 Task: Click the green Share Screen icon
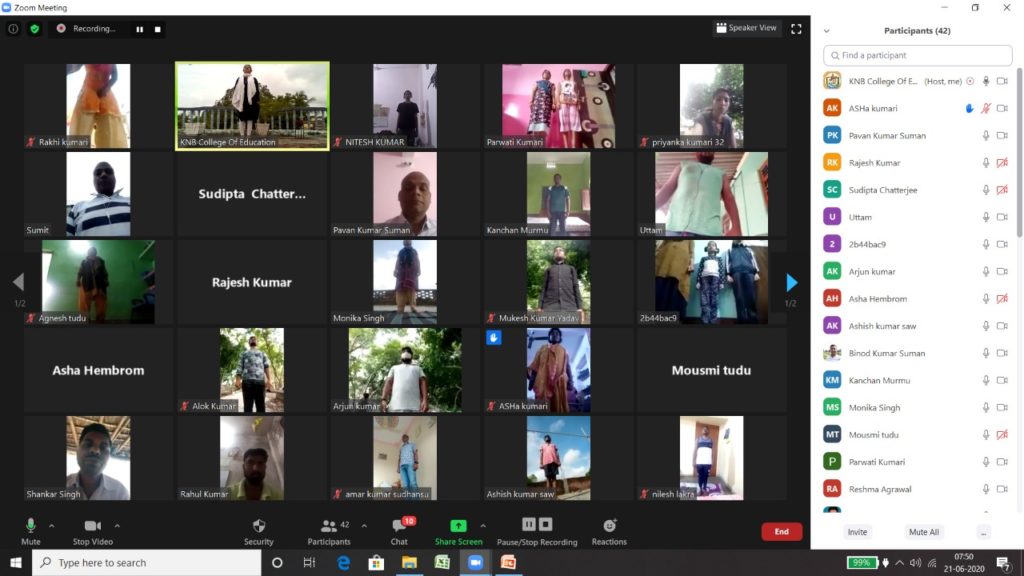[x=458, y=526]
